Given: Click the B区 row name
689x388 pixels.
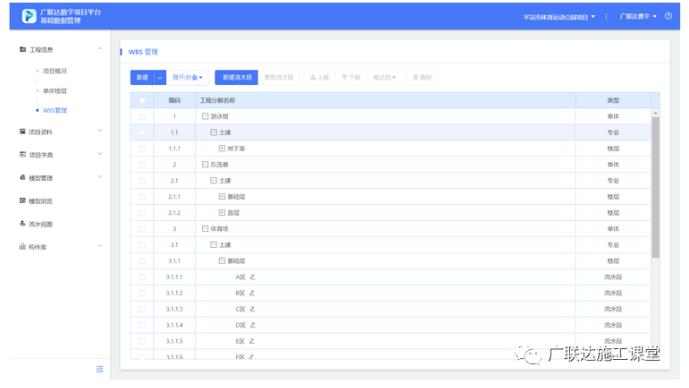Looking at the screenshot, I should (240, 293).
